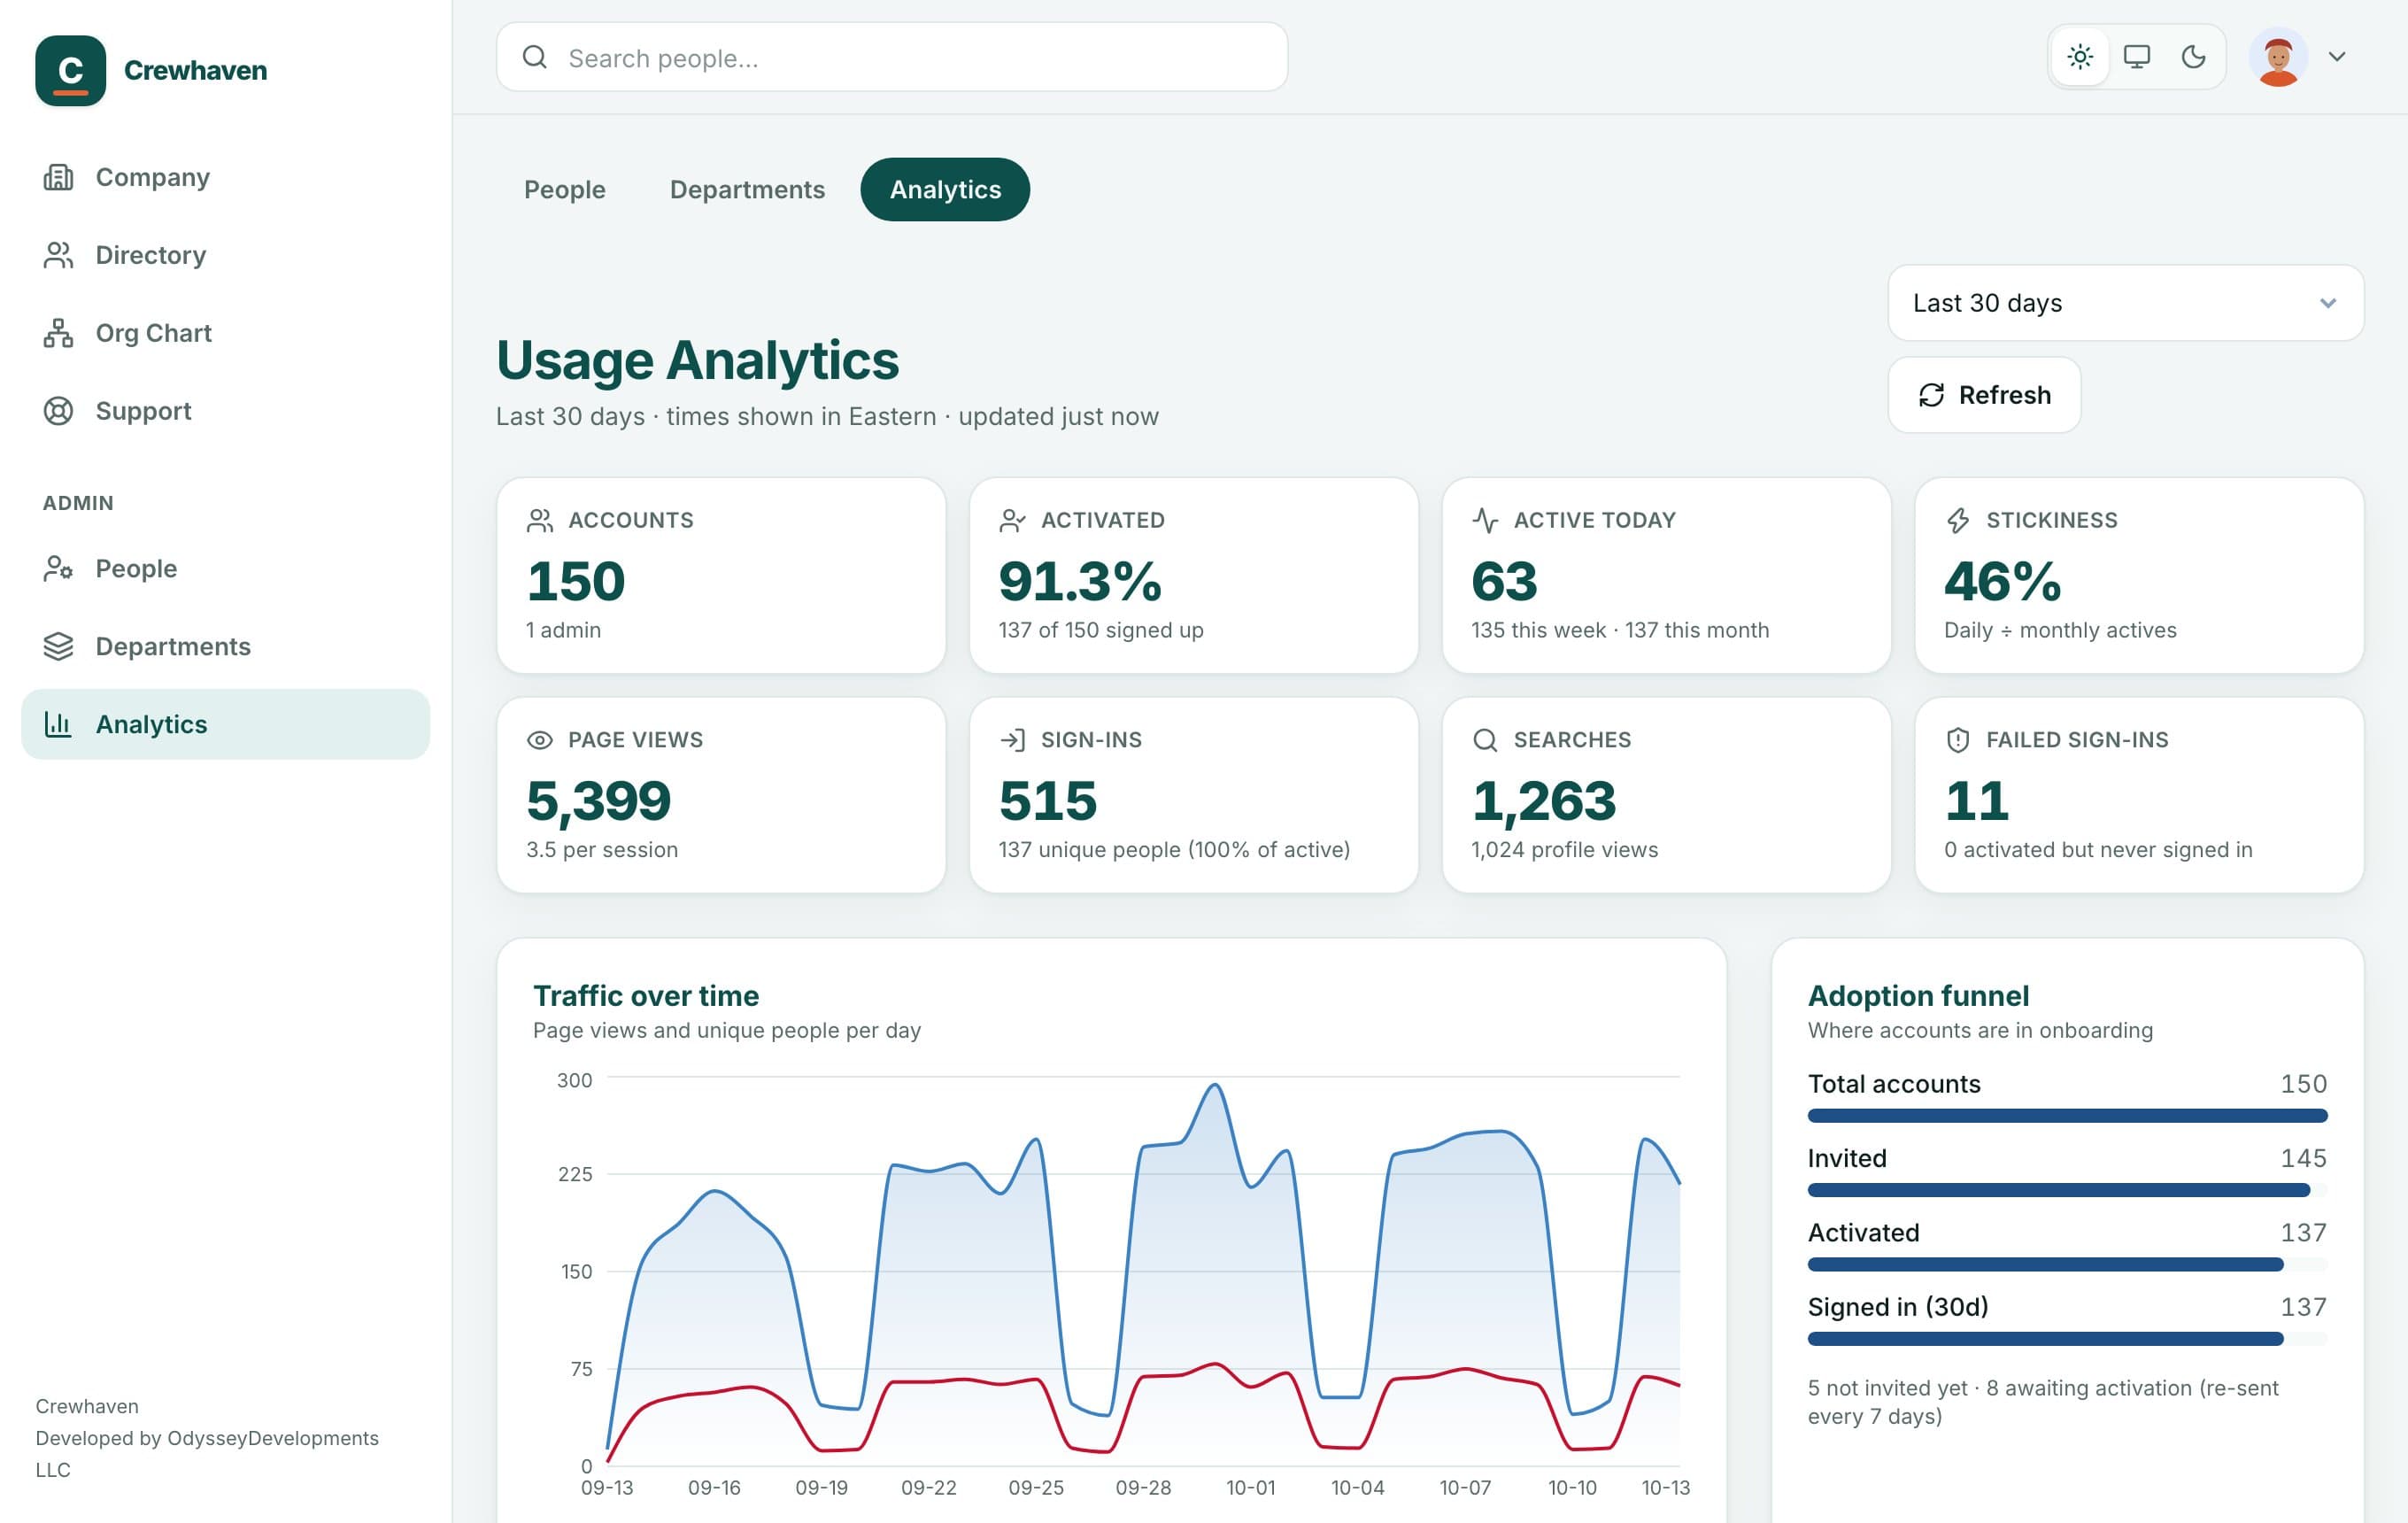Click the Adoption funnel heading
Image resolution: width=2408 pixels, height=1523 pixels.
(x=1919, y=996)
